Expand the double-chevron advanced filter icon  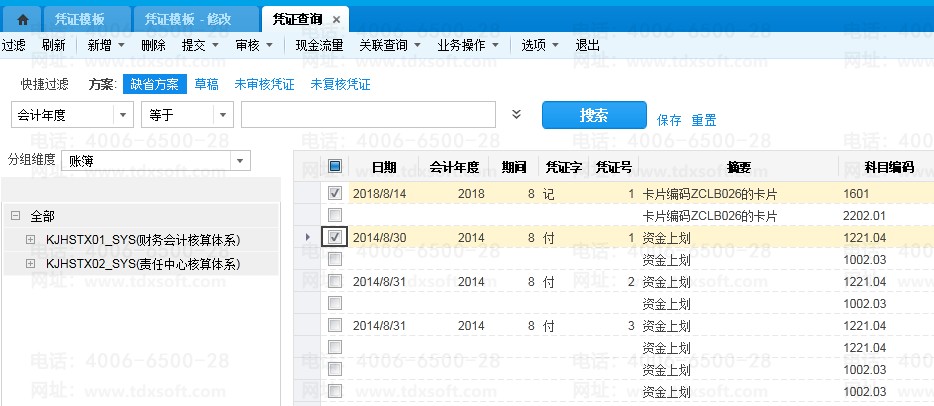516,115
